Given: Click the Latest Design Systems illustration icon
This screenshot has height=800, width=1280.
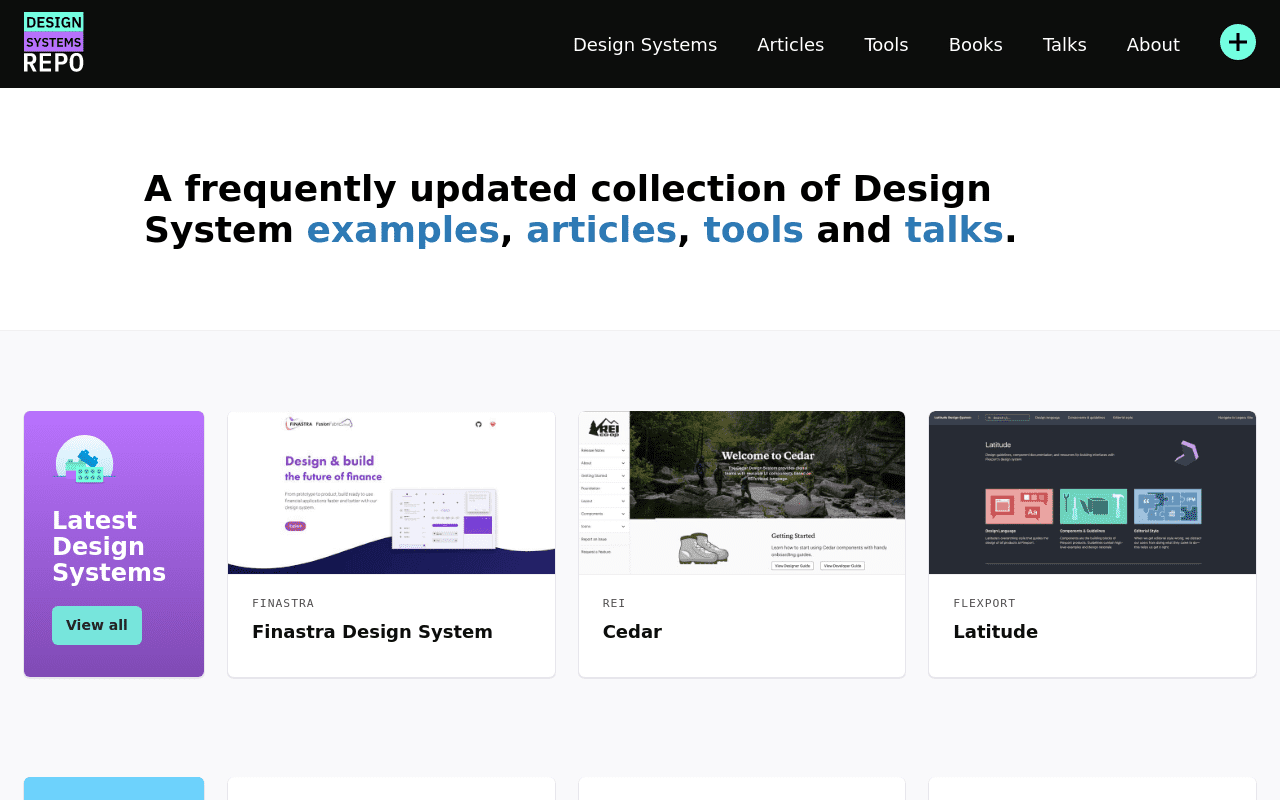Looking at the screenshot, I should click(84, 461).
